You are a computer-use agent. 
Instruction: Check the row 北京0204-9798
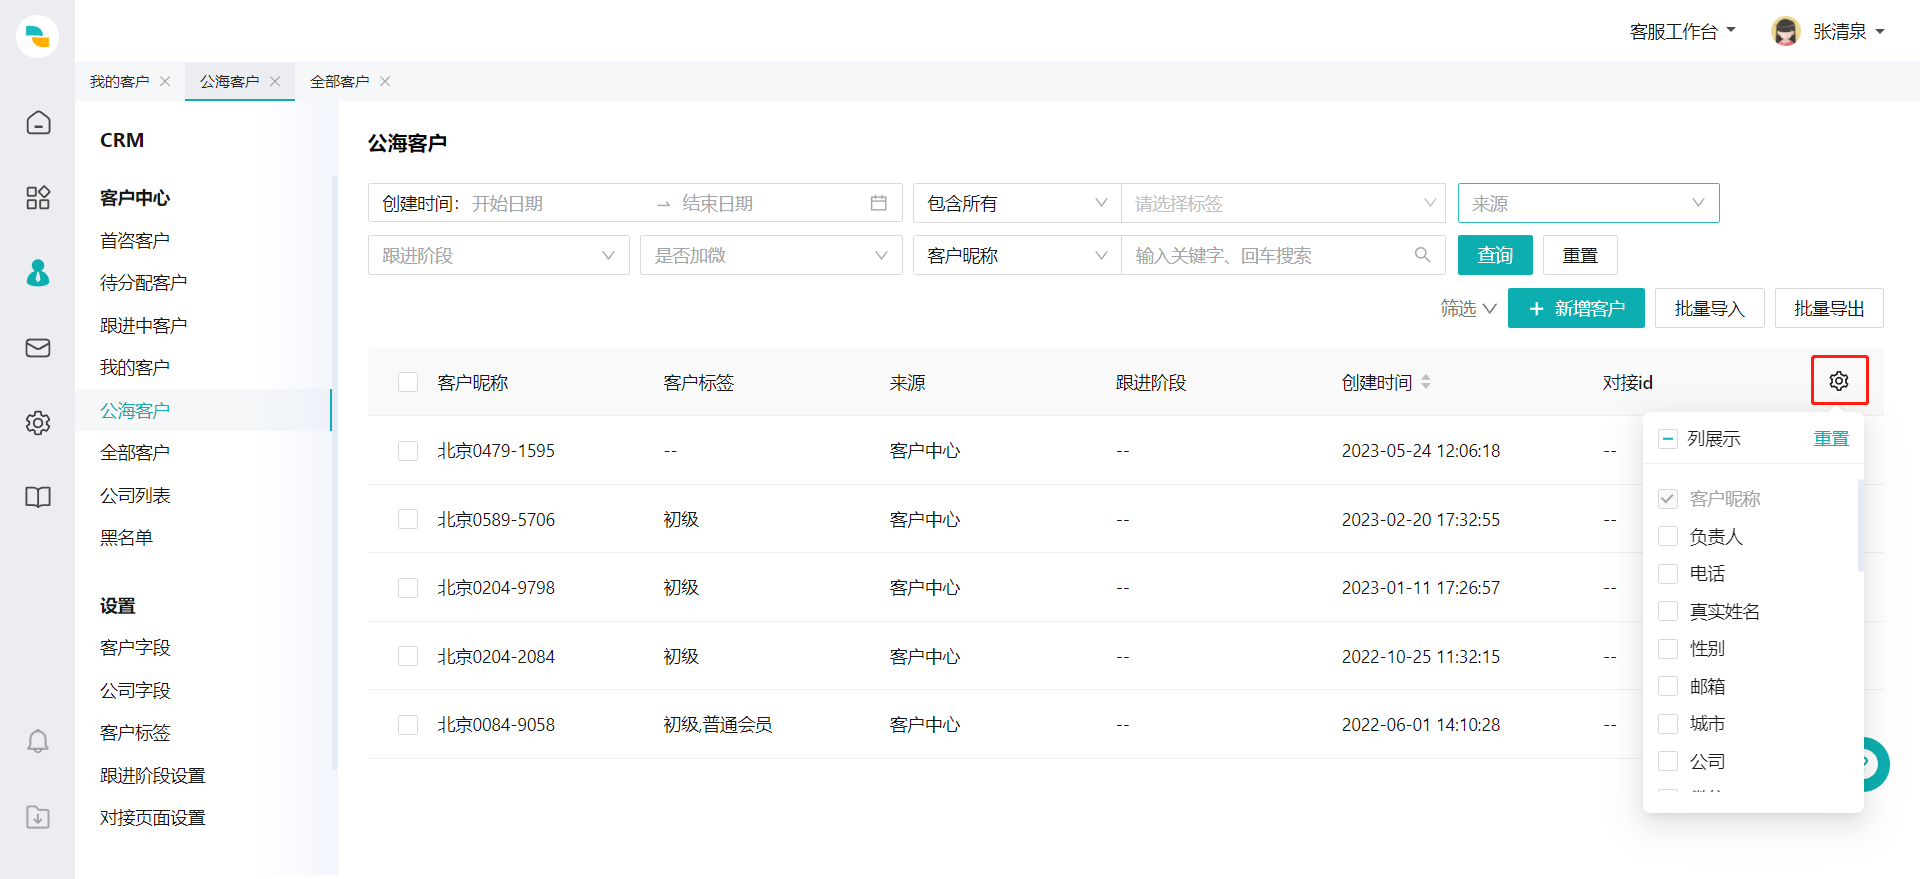point(408,588)
